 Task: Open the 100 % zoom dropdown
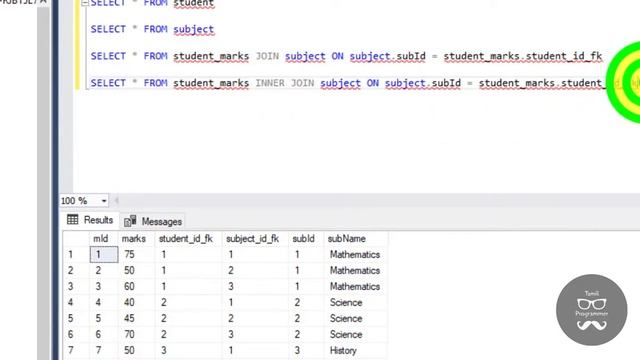coord(104,201)
